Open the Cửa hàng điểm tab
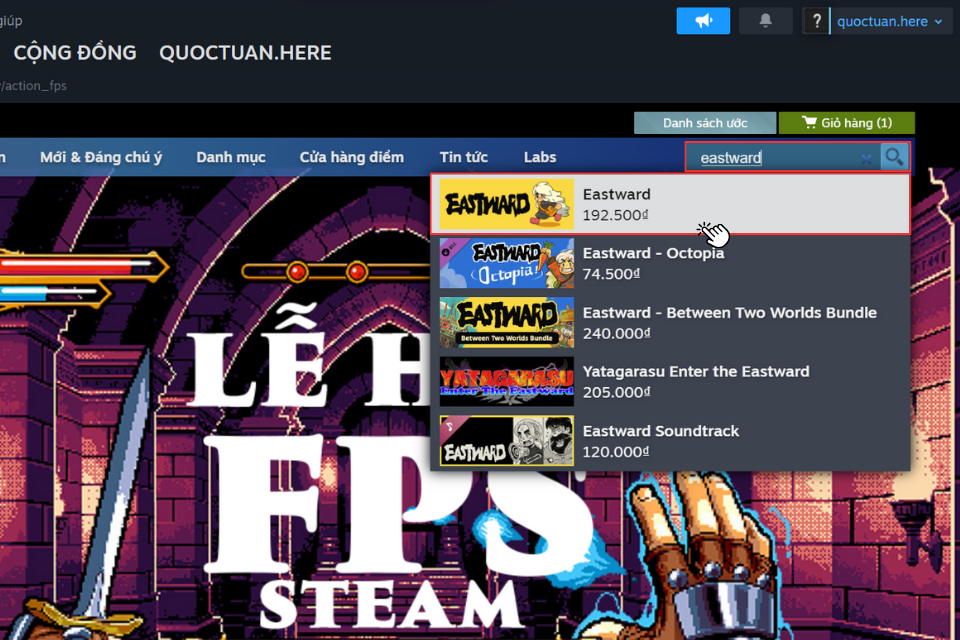This screenshot has width=960, height=640. tap(351, 157)
